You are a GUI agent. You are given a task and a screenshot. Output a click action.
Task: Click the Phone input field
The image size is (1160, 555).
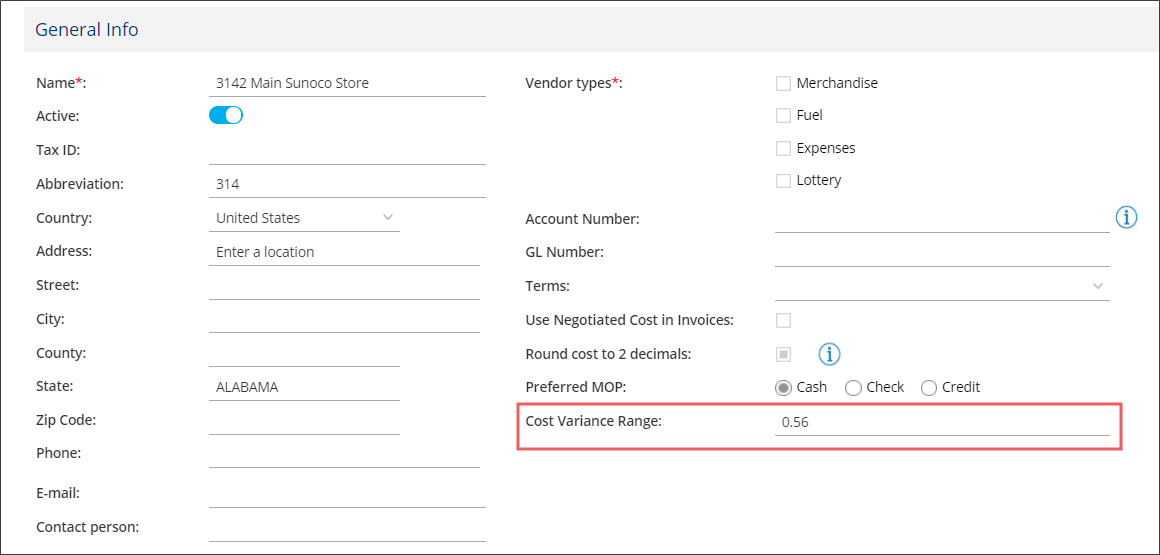coord(345,454)
